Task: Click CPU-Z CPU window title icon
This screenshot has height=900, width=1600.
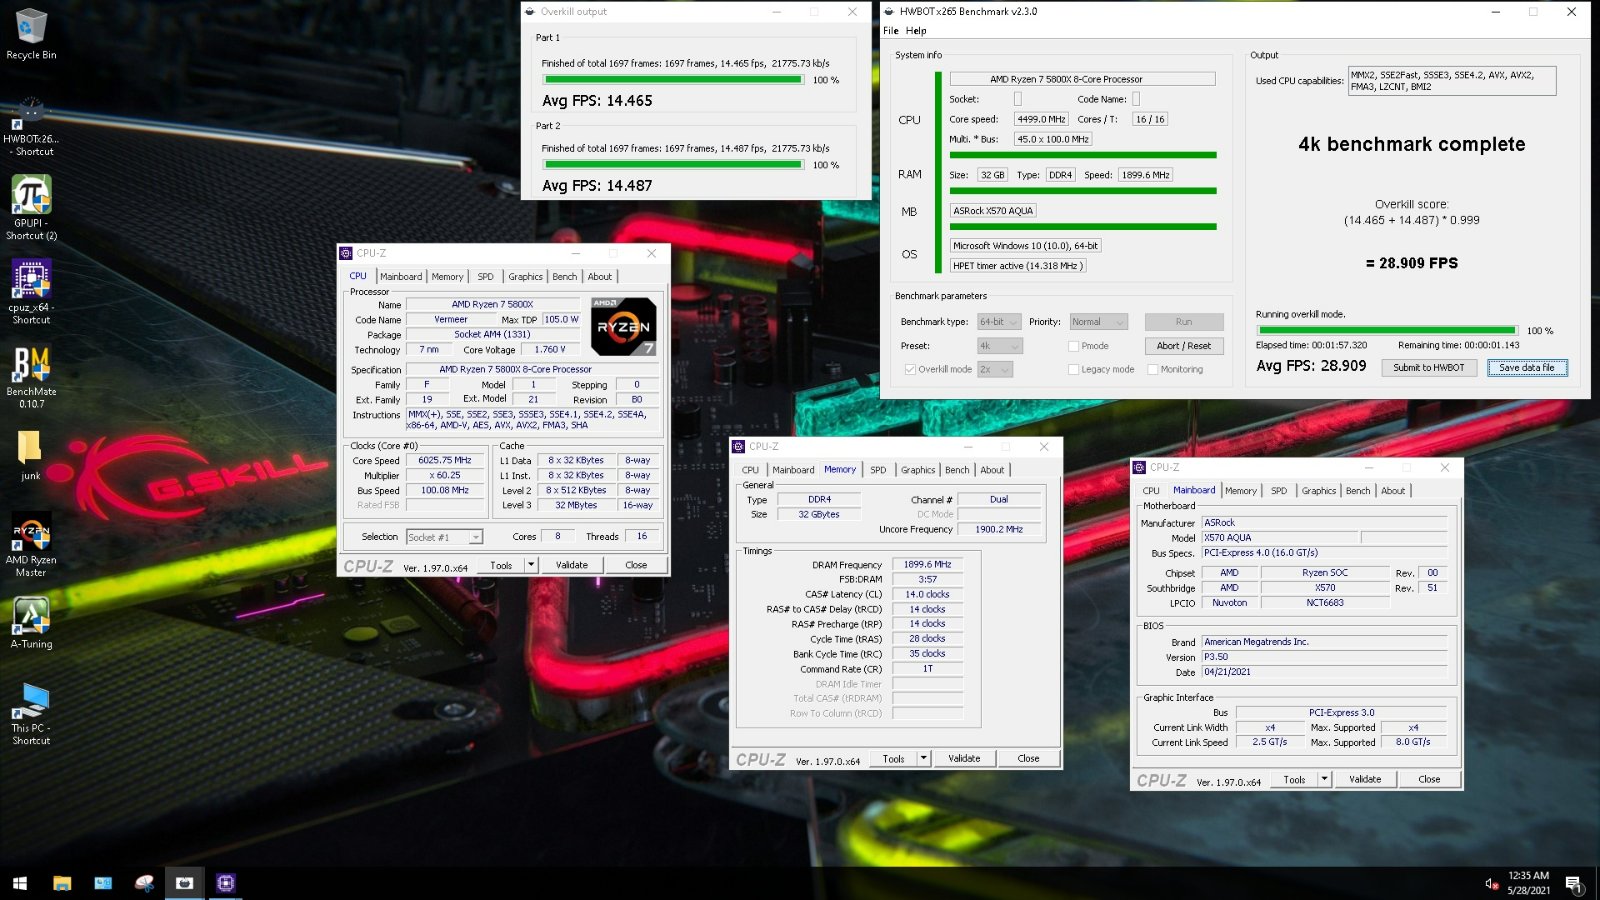Action: (346, 253)
